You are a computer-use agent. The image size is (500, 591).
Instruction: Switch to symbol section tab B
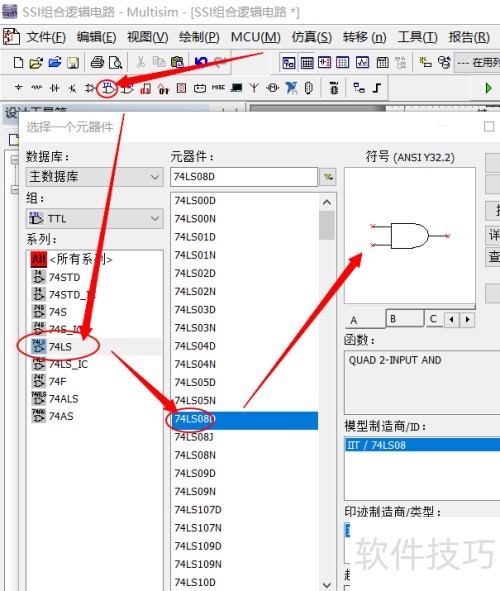pyautogui.click(x=405, y=318)
